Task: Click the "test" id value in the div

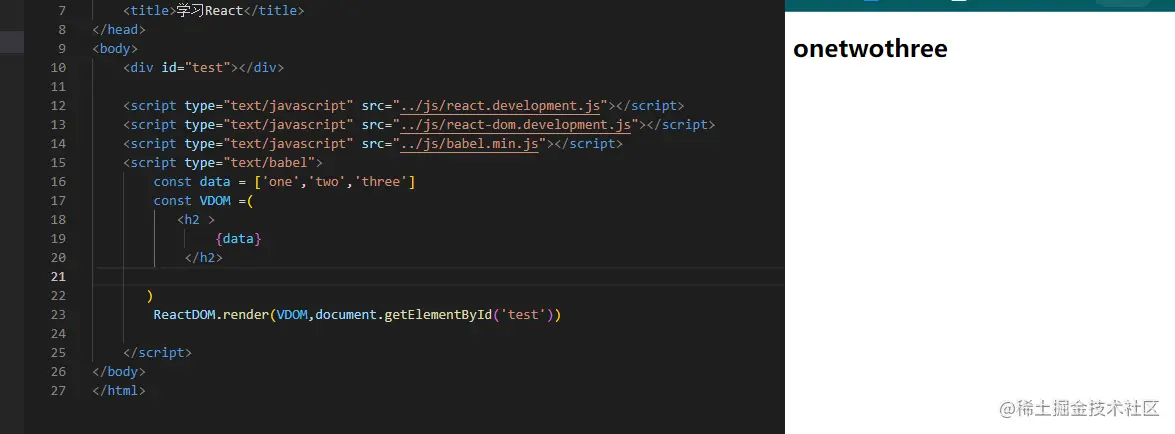Action: (x=208, y=67)
